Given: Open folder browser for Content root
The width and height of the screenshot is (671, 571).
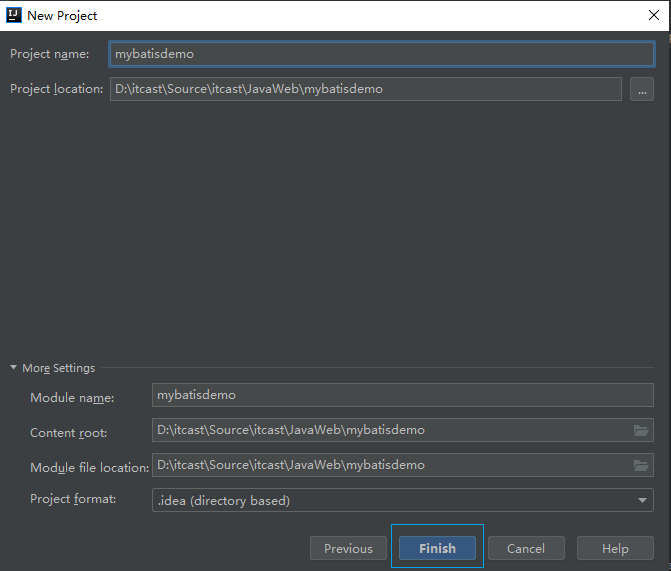Looking at the screenshot, I should [x=641, y=430].
